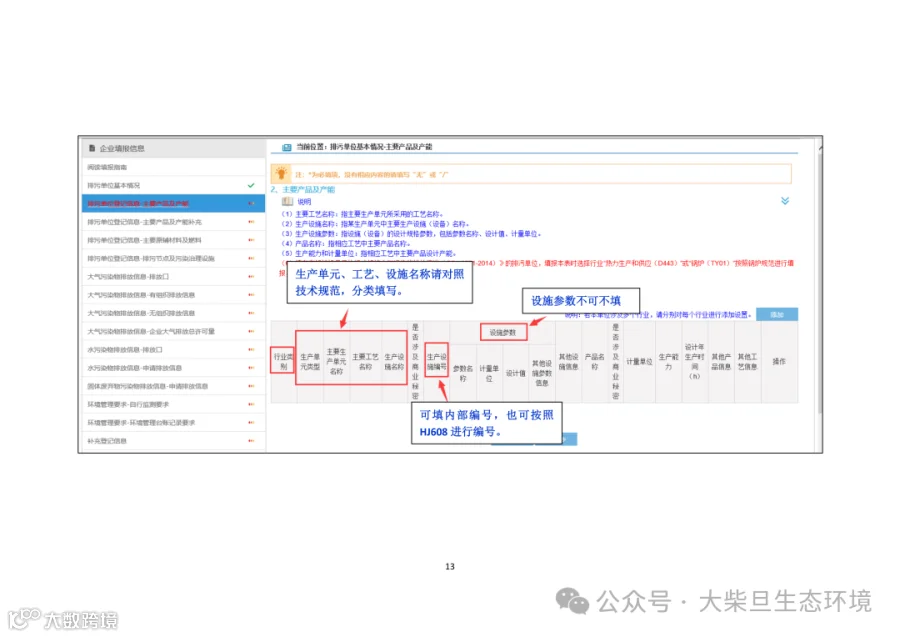The width and height of the screenshot is (900, 637).
Task: Click 设计年生产时间(h) column header
Action: tap(695, 362)
